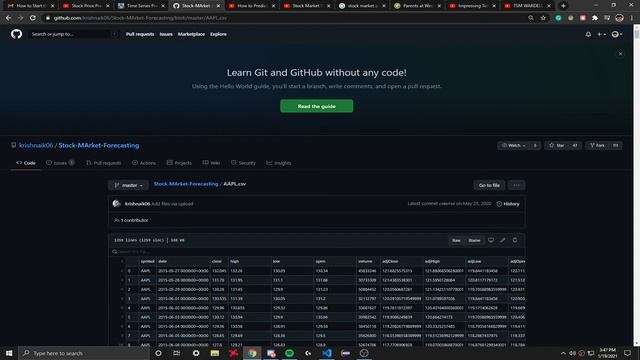The image size is (640, 360).
Task: Open Visual Studio Code from taskbar
Action: point(327,353)
